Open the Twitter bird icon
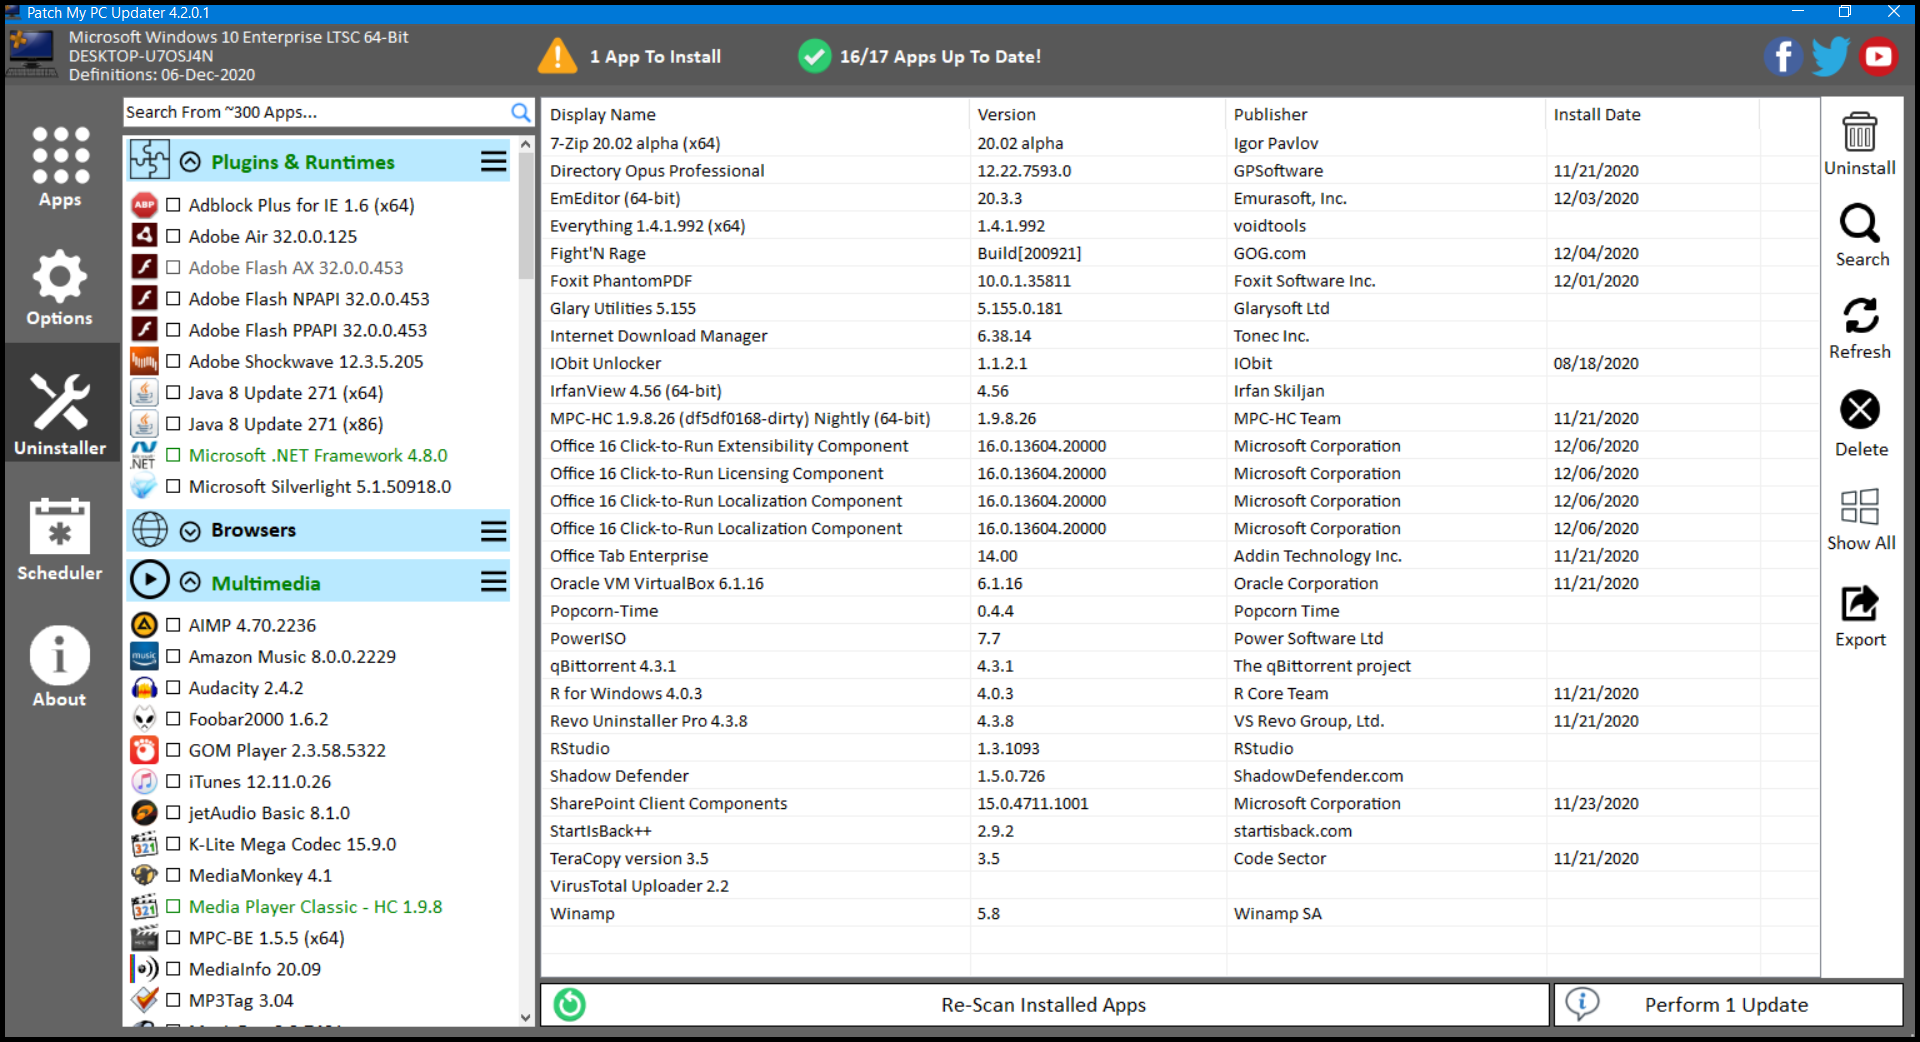The height and width of the screenshot is (1042, 1920). (1830, 56)
